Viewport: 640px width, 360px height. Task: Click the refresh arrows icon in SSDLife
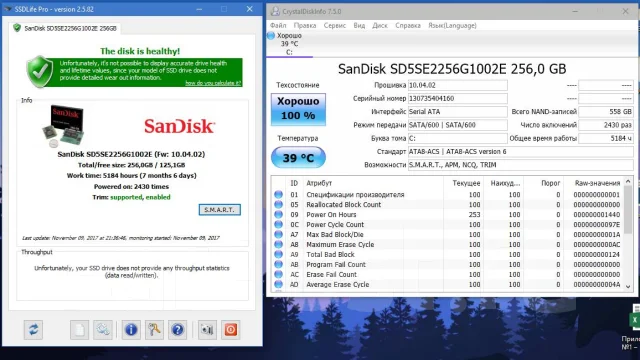point(33,329)
